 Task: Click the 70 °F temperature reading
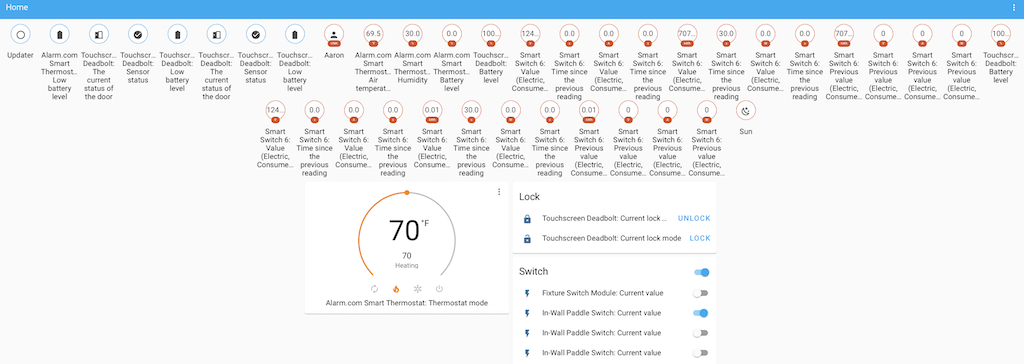click(409, 231)
